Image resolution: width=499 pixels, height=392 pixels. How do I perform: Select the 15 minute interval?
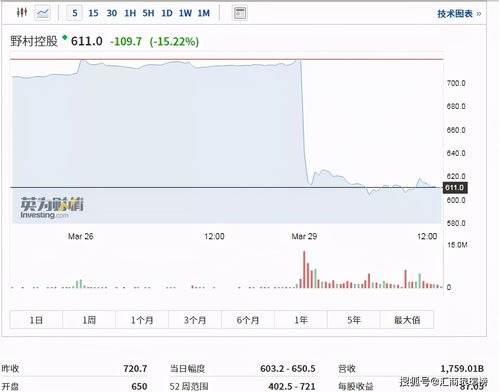93,13
